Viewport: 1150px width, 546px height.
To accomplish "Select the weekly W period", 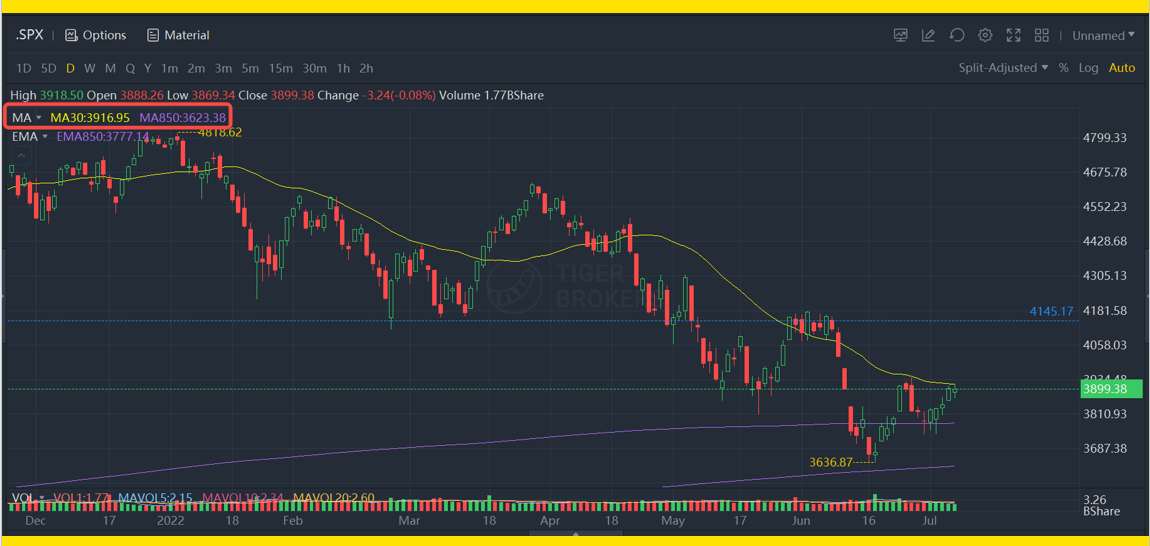I will point(89,68).
